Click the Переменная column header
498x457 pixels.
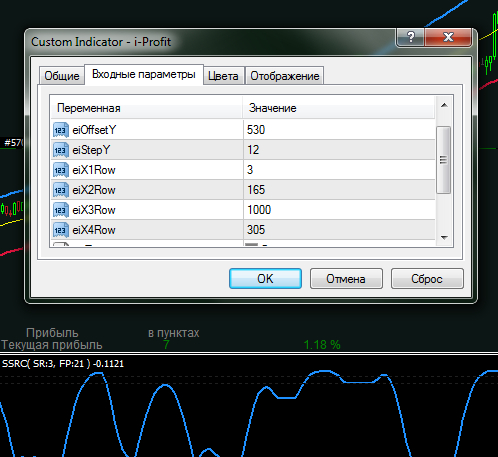(x=146, y=108)
